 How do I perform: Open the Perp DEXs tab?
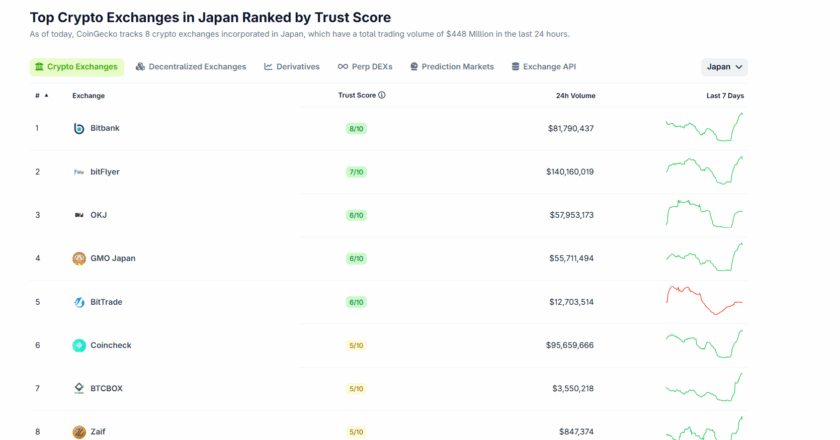[365, 67]
